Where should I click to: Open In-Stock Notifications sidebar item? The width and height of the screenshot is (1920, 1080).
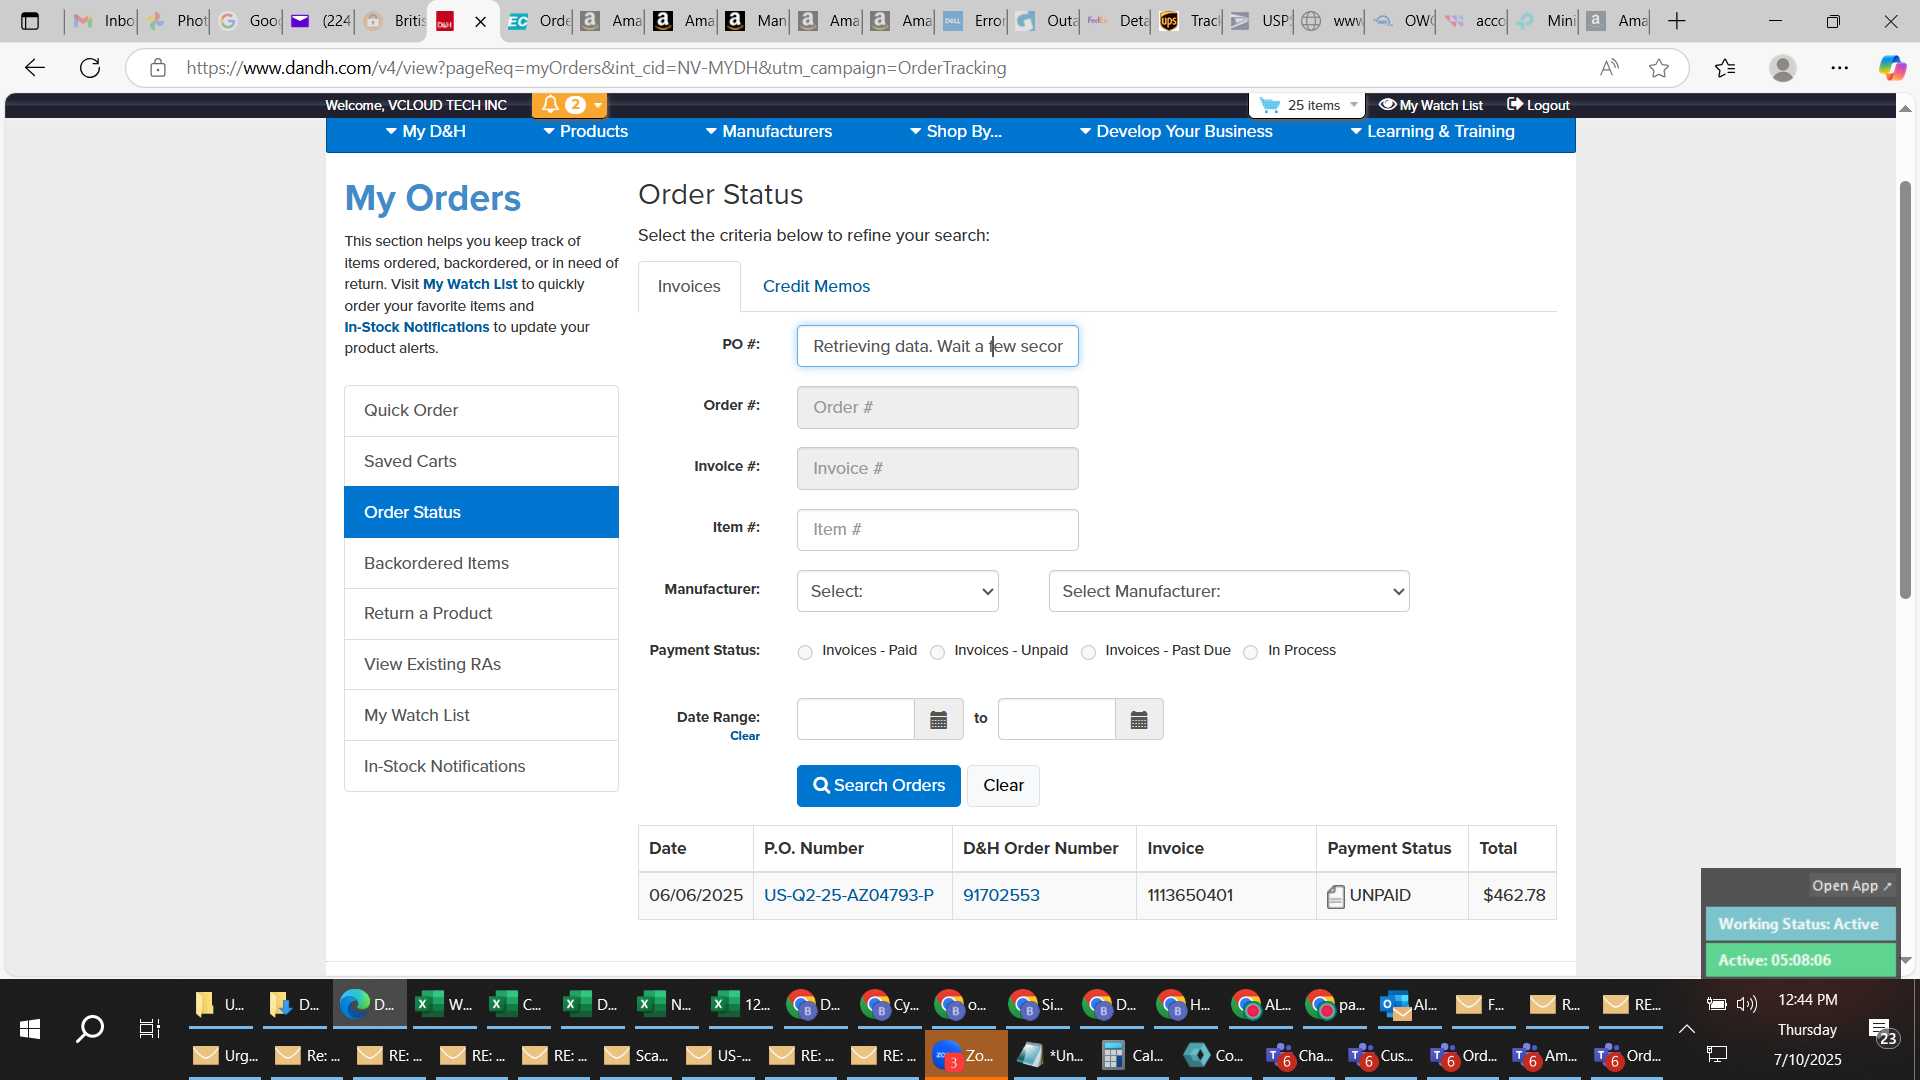pos(481,766)
